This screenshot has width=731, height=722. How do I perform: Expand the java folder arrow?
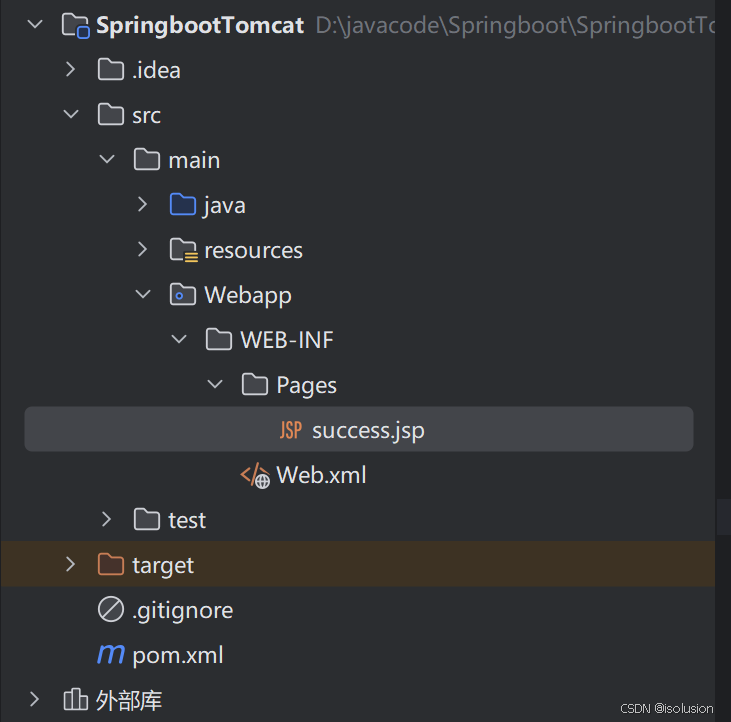click(x=142, y=204)
